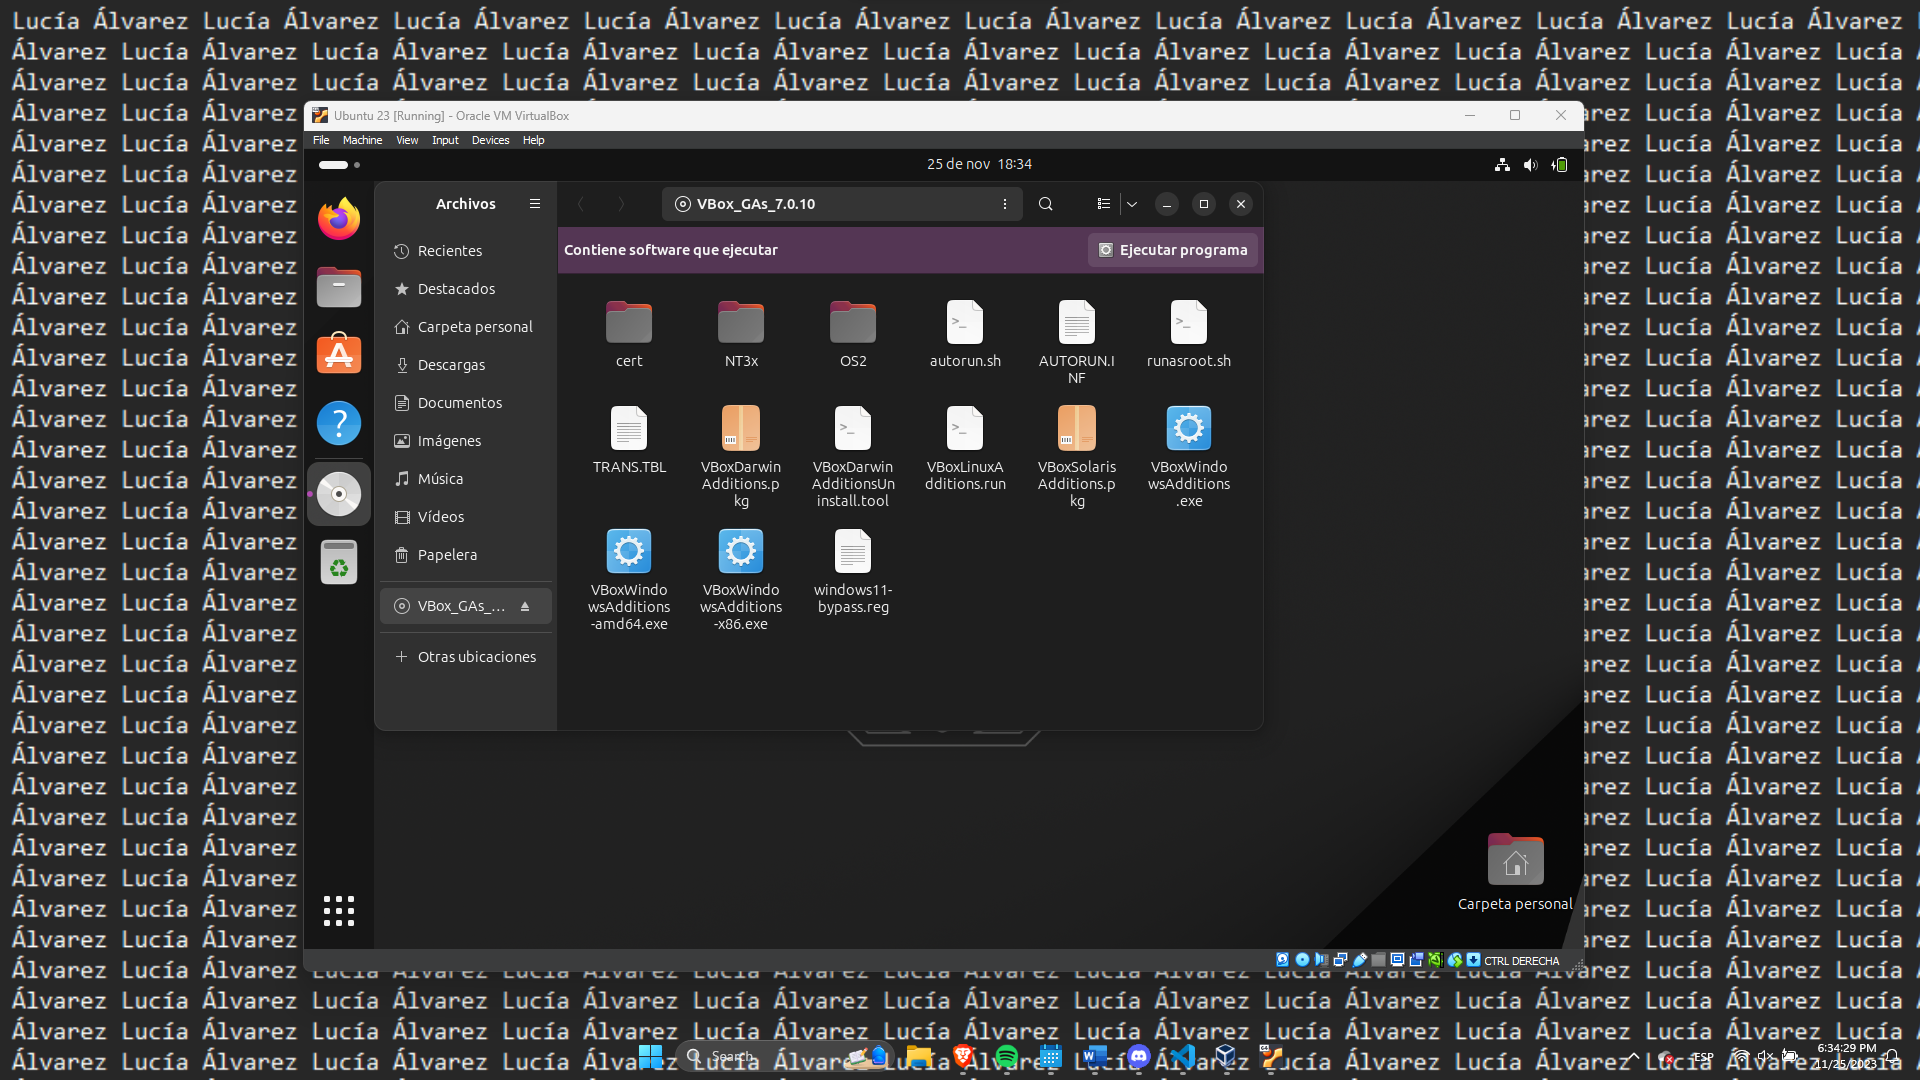Expand the view options dropdown arrow
Viewport: 1920px width, 1080px height.
click(1132, 204)
